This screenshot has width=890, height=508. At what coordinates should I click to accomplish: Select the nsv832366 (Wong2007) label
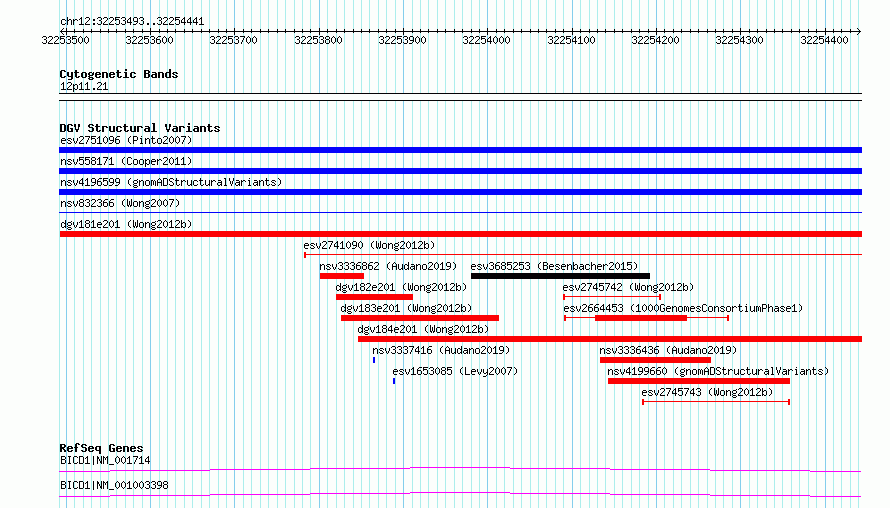[120, 203]
